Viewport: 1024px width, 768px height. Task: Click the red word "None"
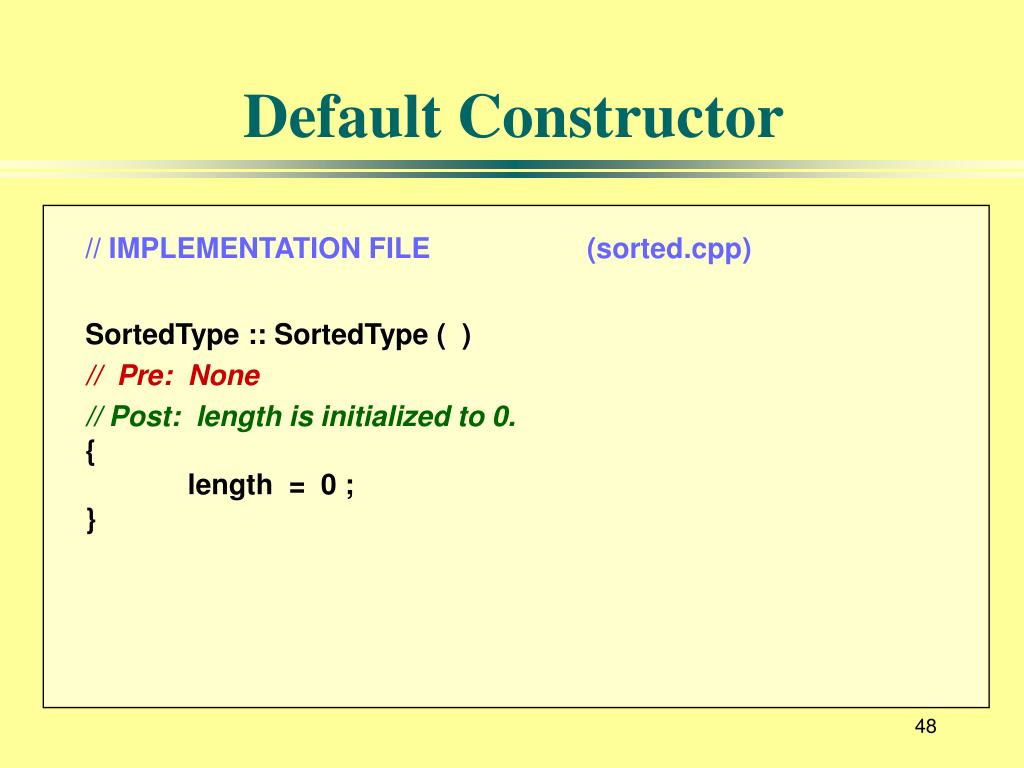pyautogui.click(x=225, y=376)
